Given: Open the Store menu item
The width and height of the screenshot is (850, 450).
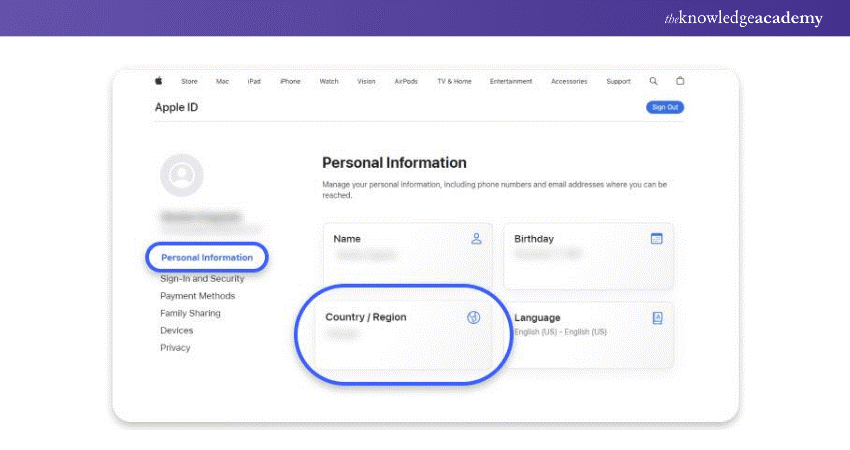Looking at the screenshot, I should [189, 81].
